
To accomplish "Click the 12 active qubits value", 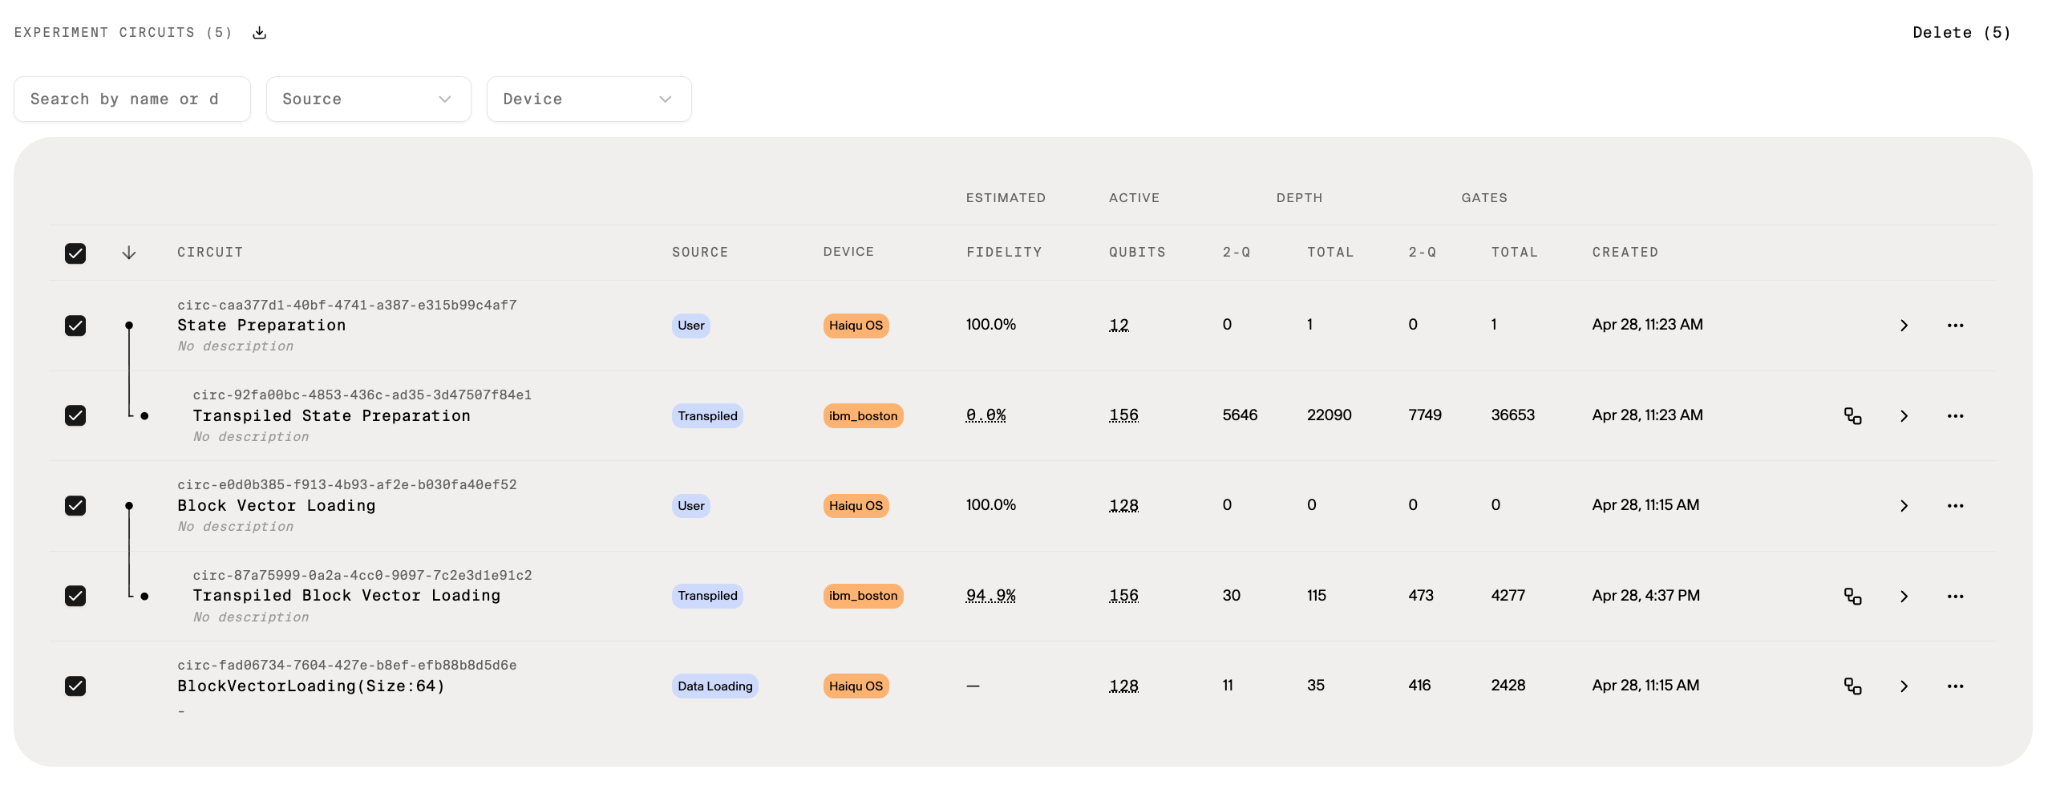I will (1119, 325).
